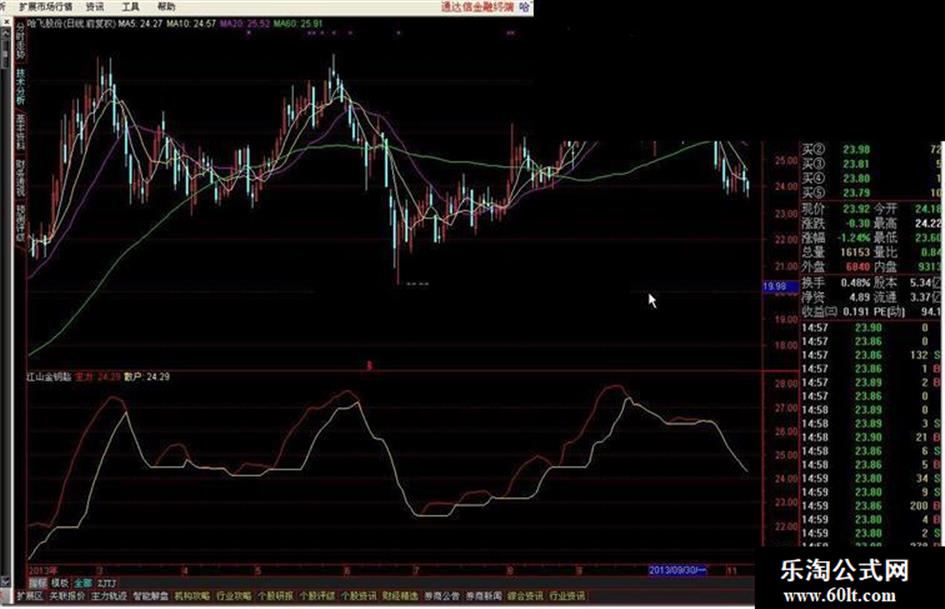Click the 江山金钥匙 indicator name
Image resolution: width=945 pixels, height=609 pixels.
pyautogui.click(x=49, y=377)
